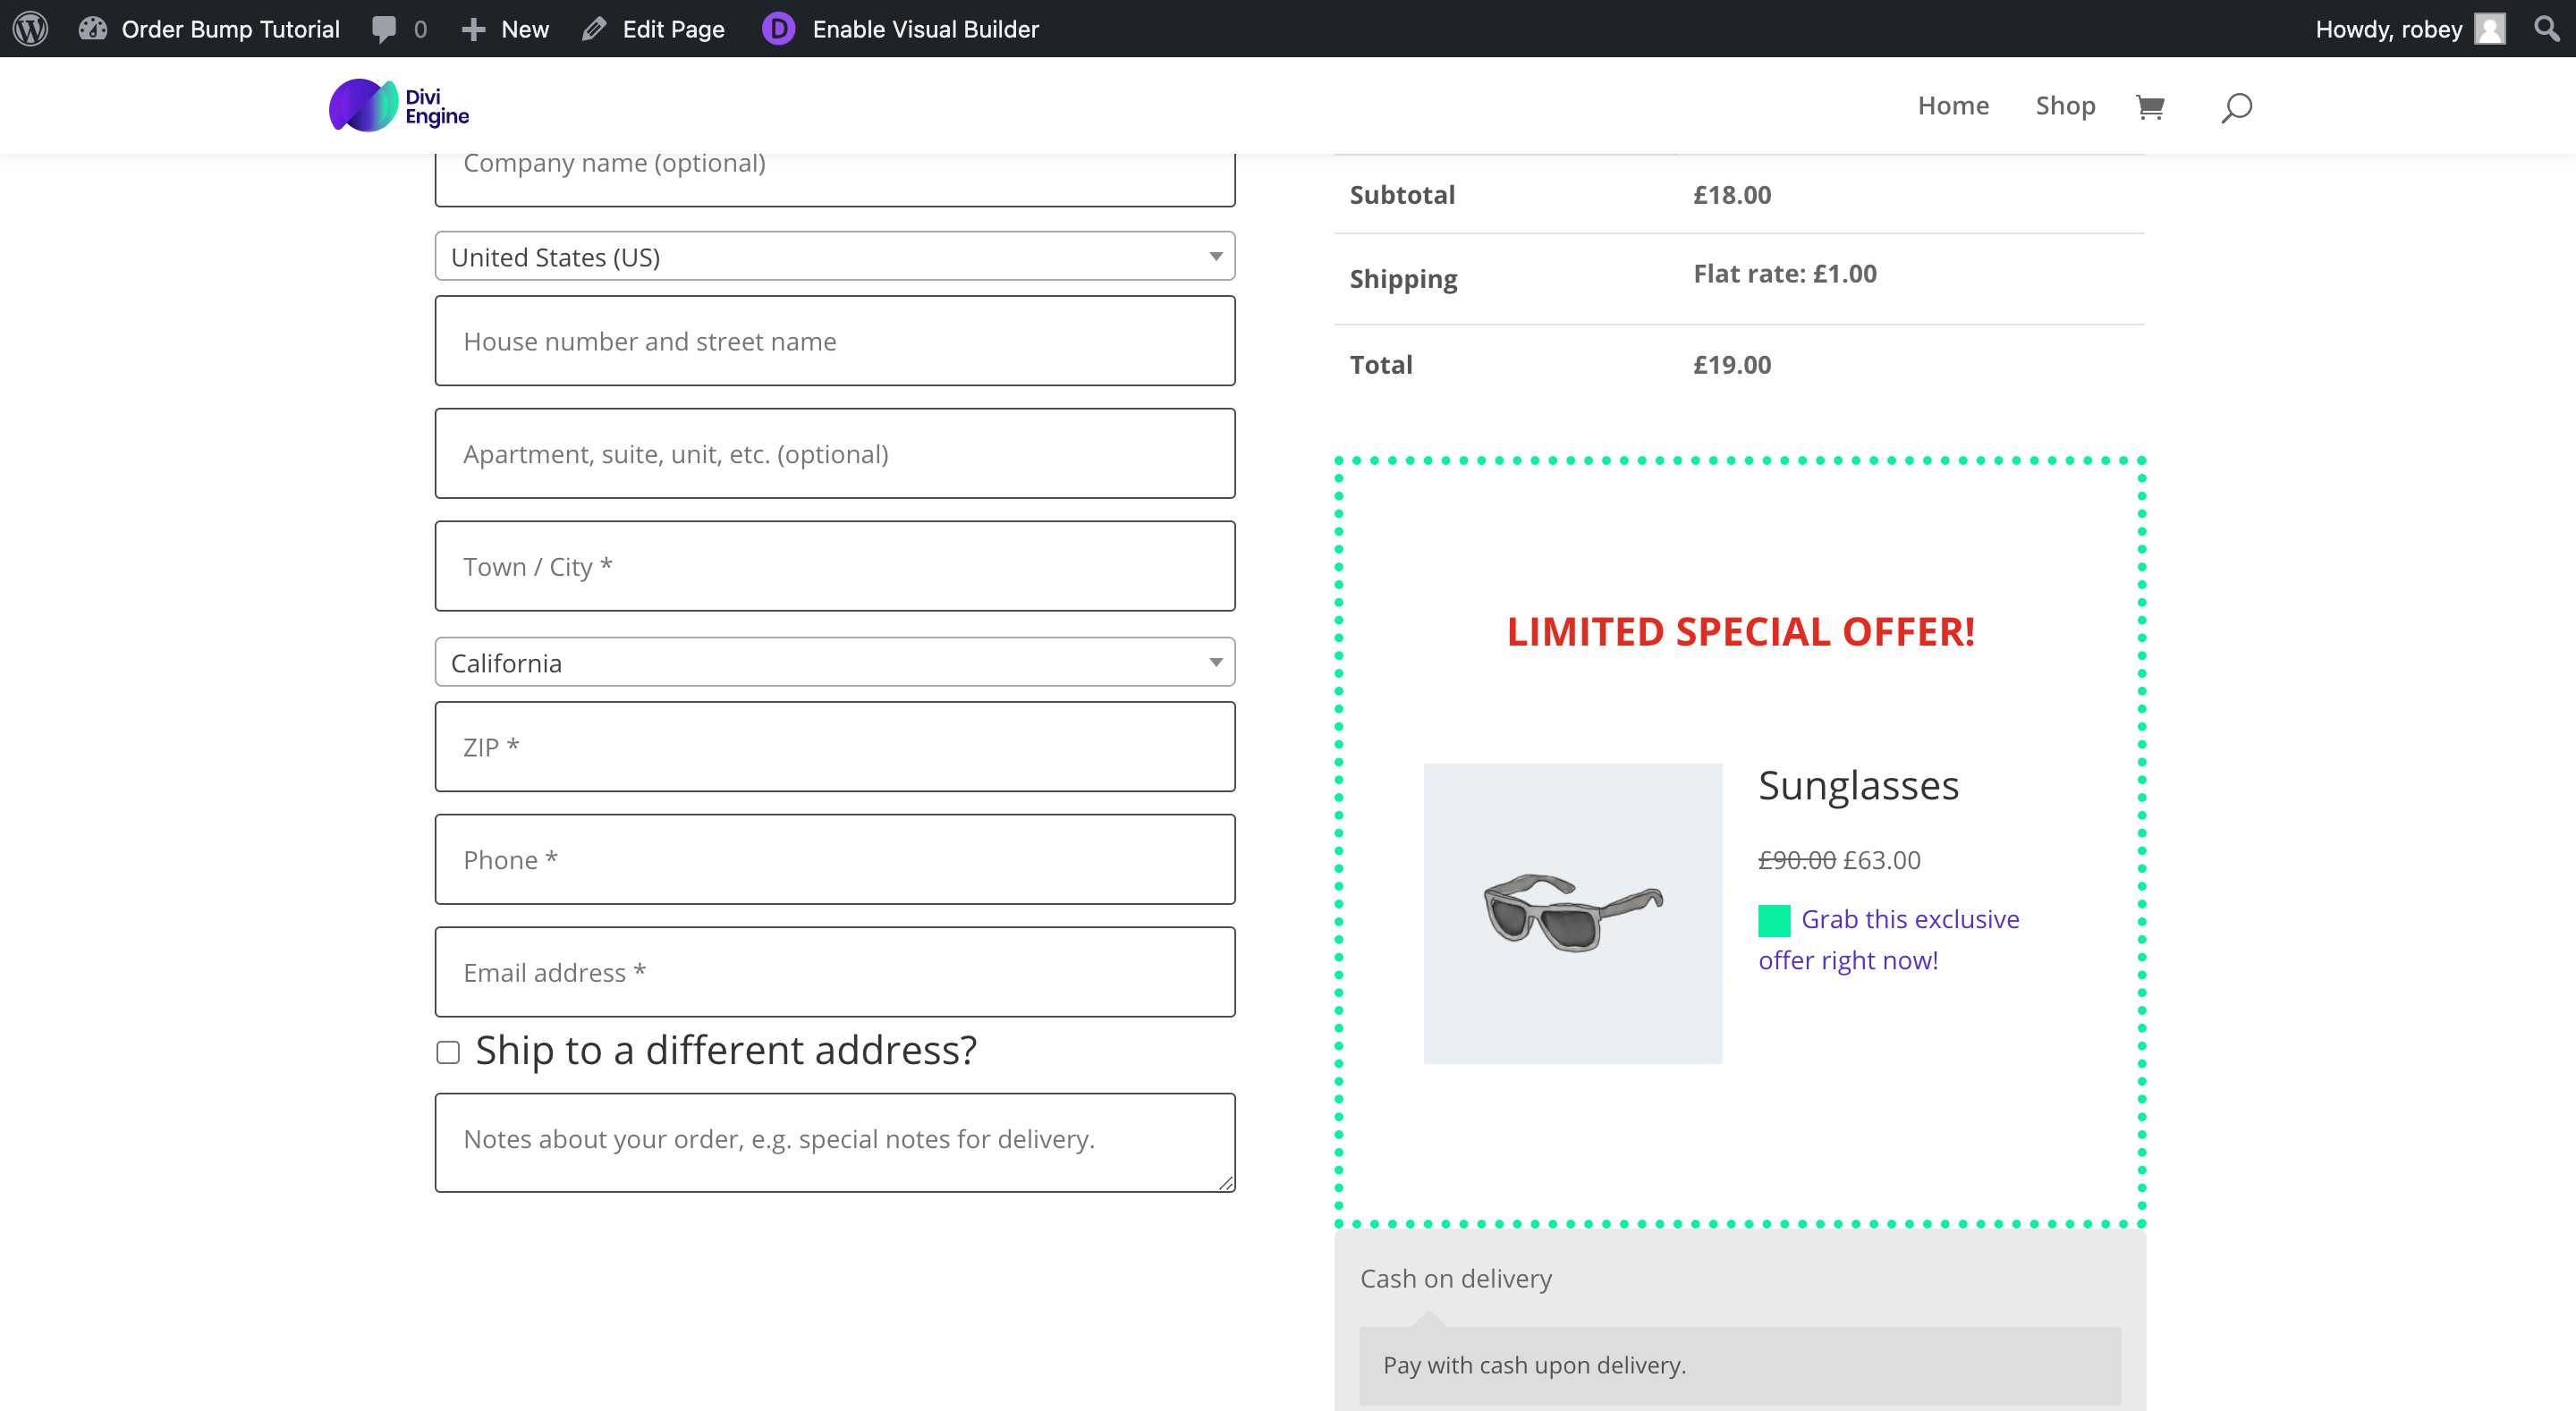Click Edit Page in the admin bar
2576x1411 pixels.
coord(654,29)
